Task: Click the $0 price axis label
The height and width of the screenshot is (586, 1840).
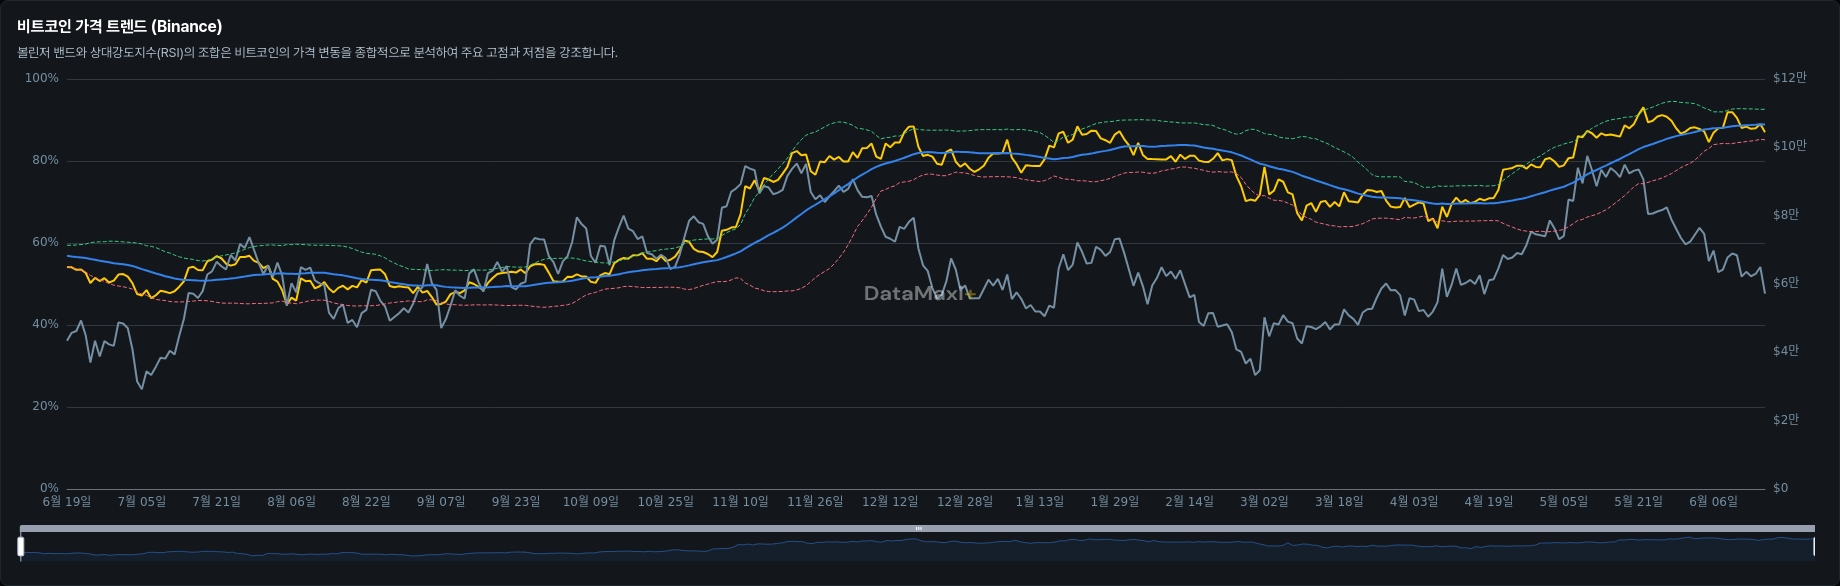Action: pyautogui.click(x=1780, y=488)
